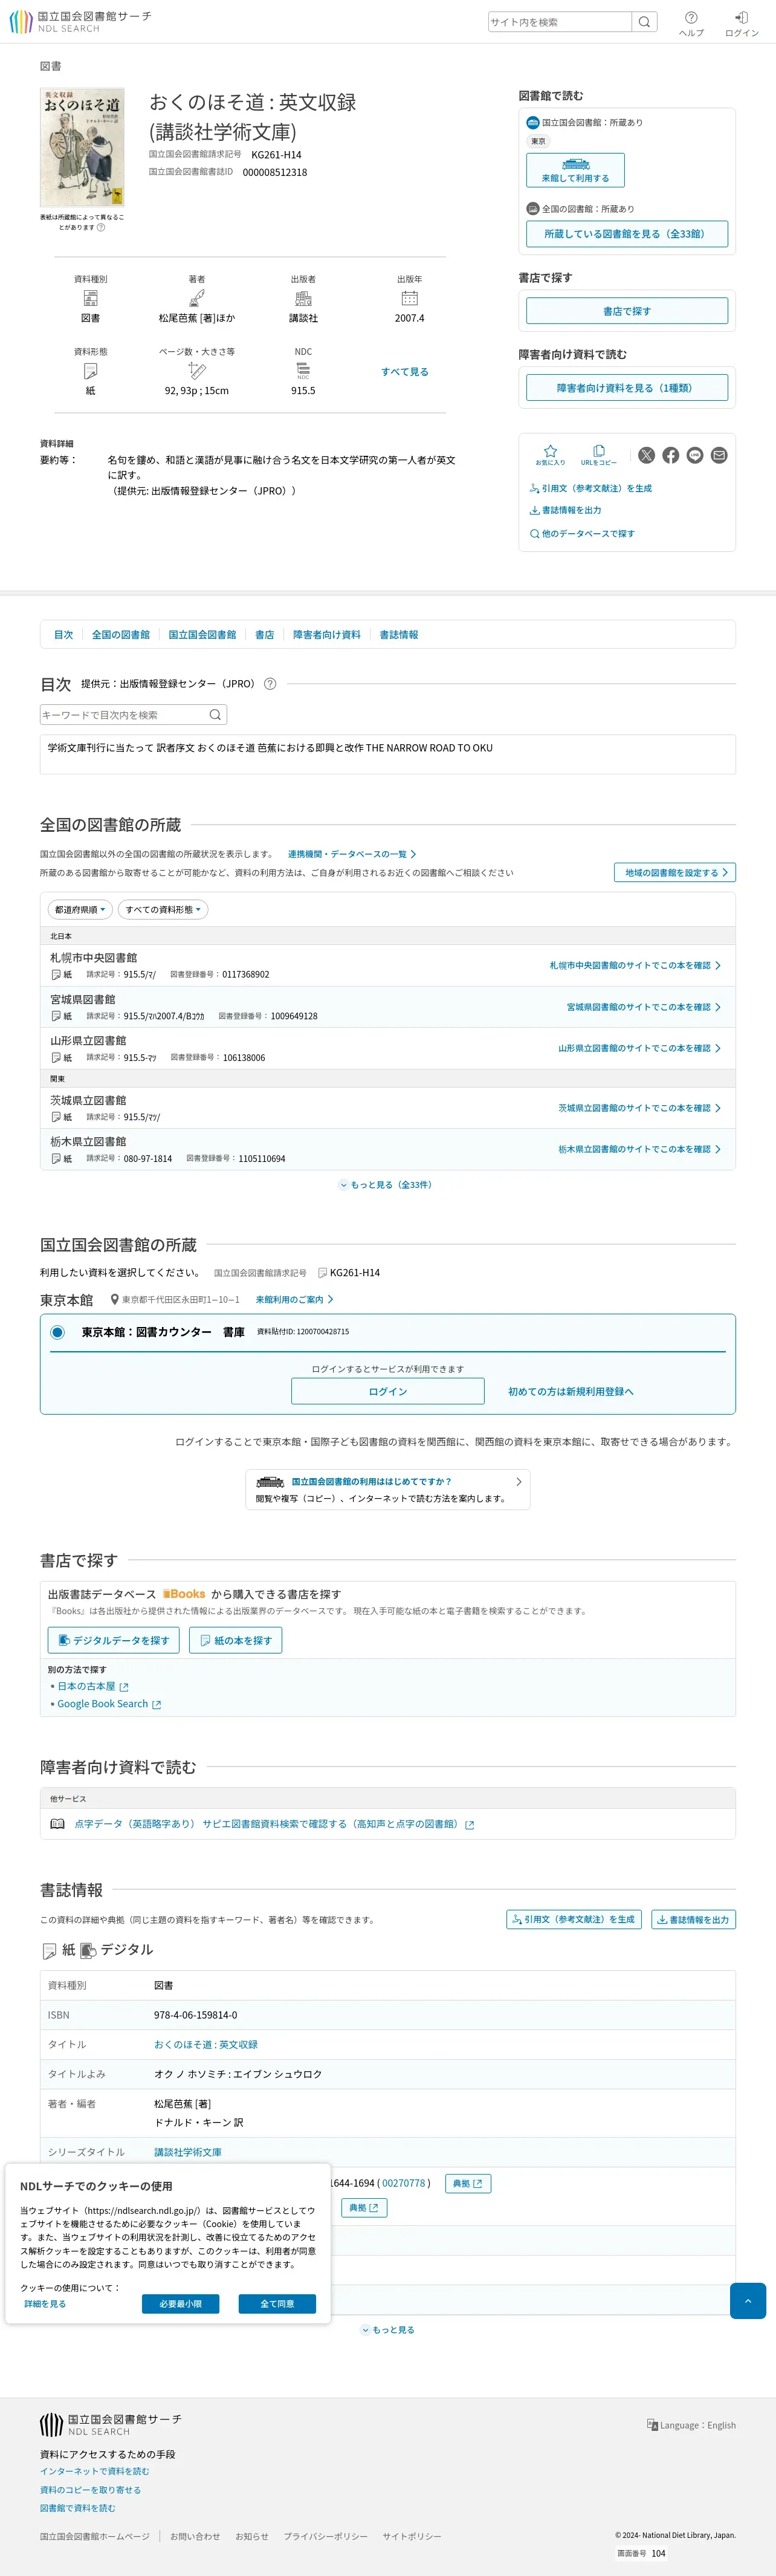This screenshot has width=776, height=2576.
Task: Click 引用文（参考文献注）を生成 in sidebar
Action: (x=590, y=488)
